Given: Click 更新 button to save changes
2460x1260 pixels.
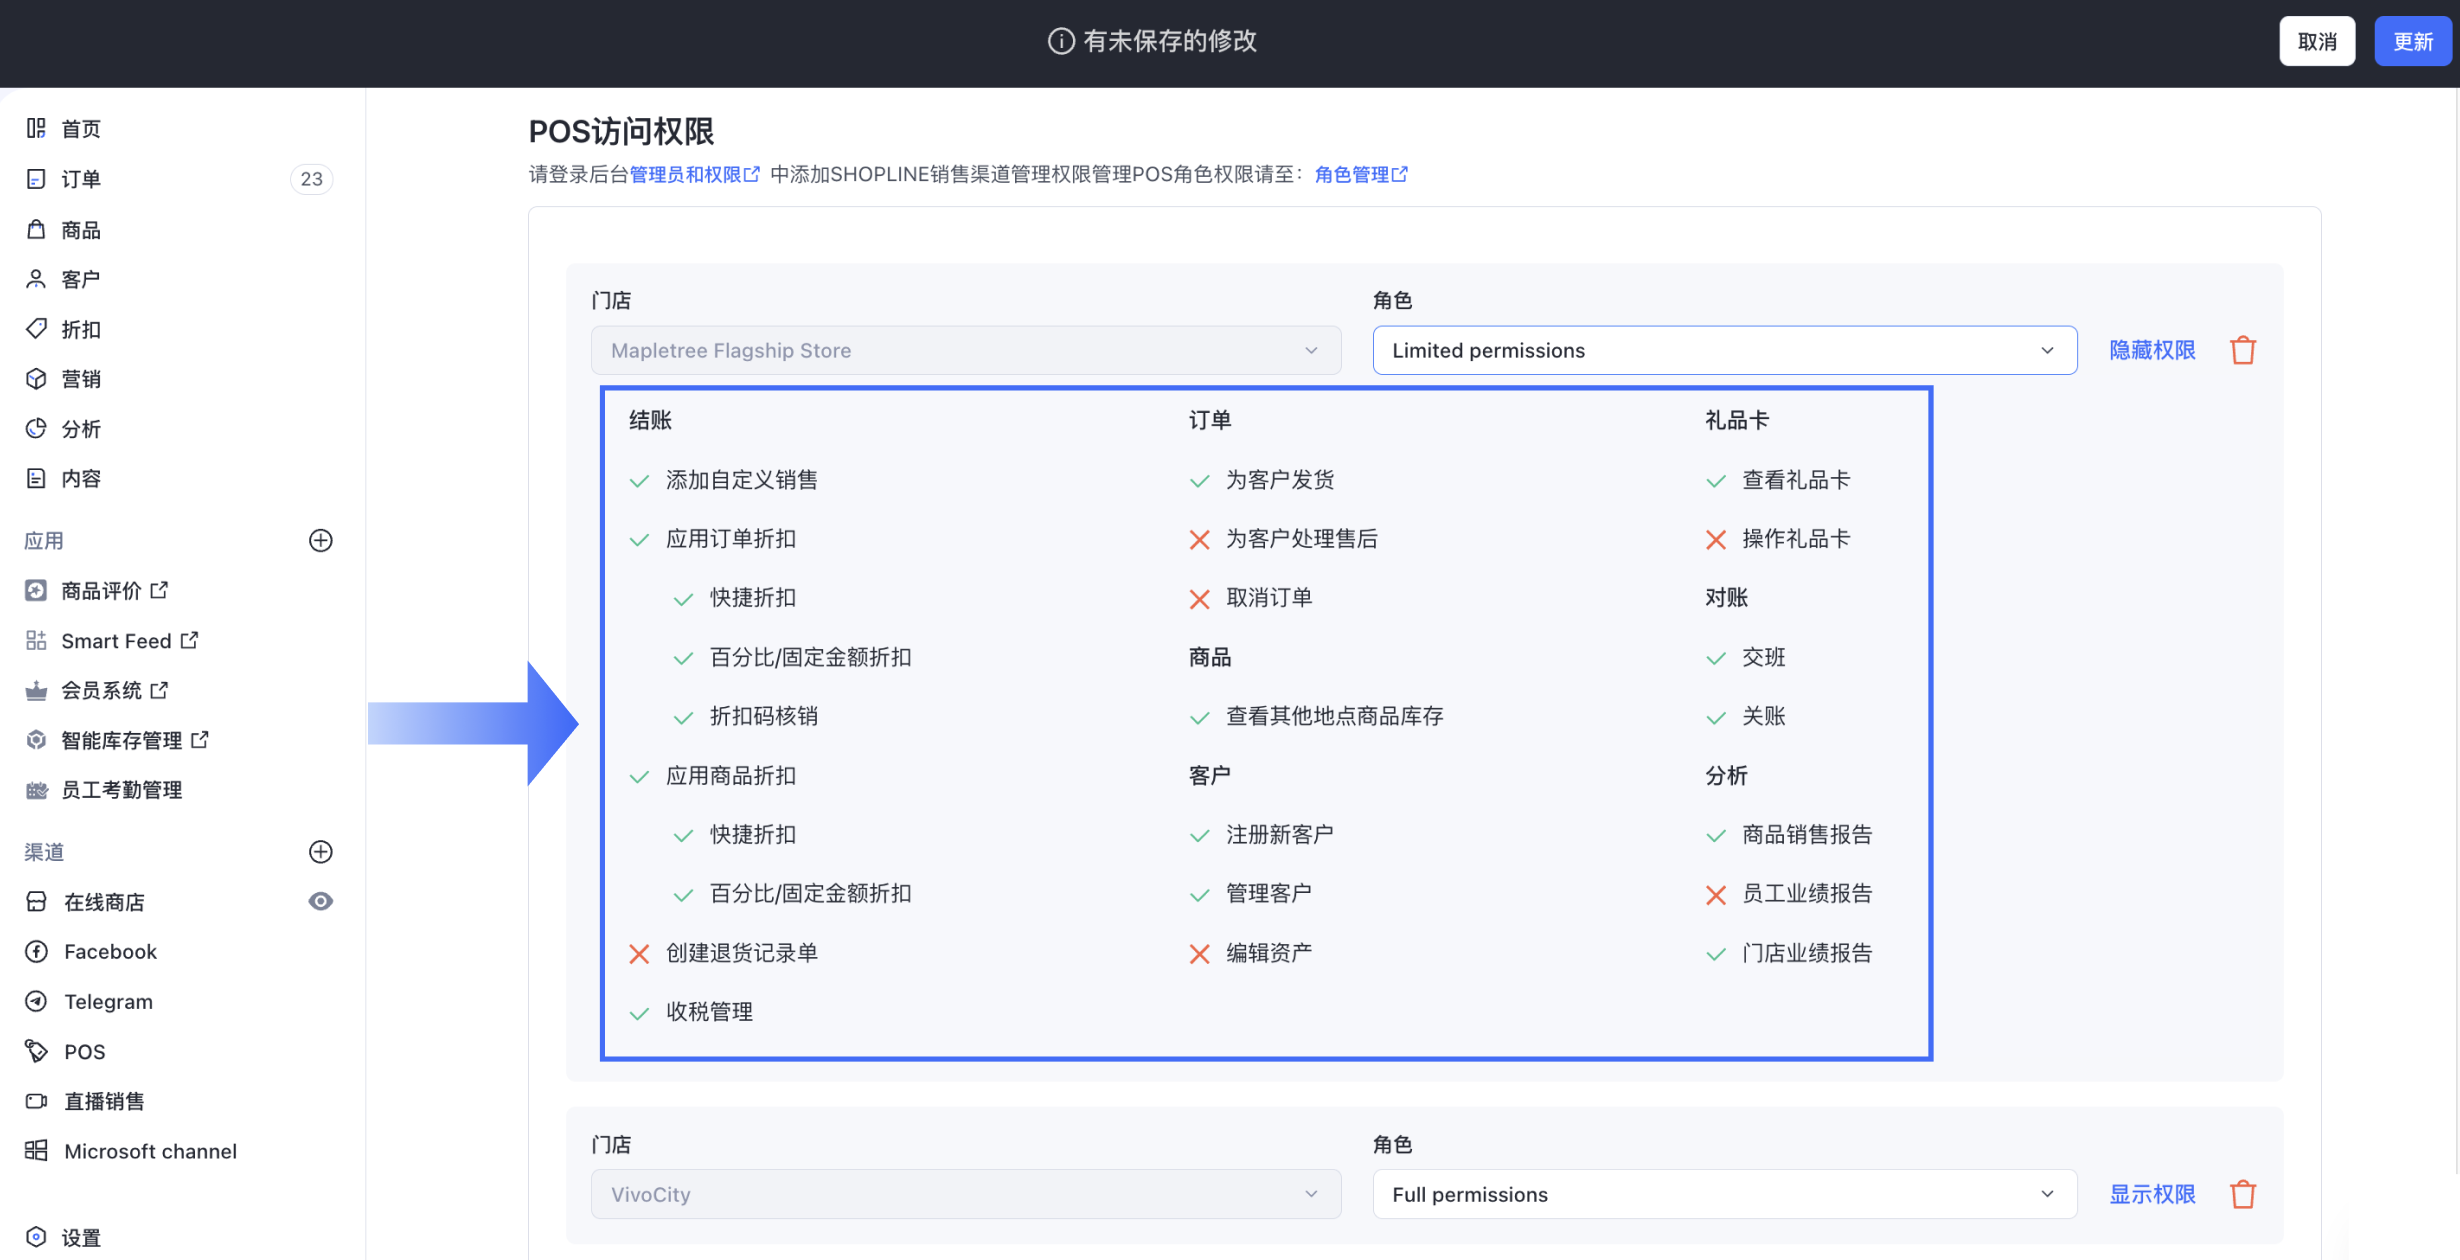Looking at the screenshot, I should [2412, 41].
